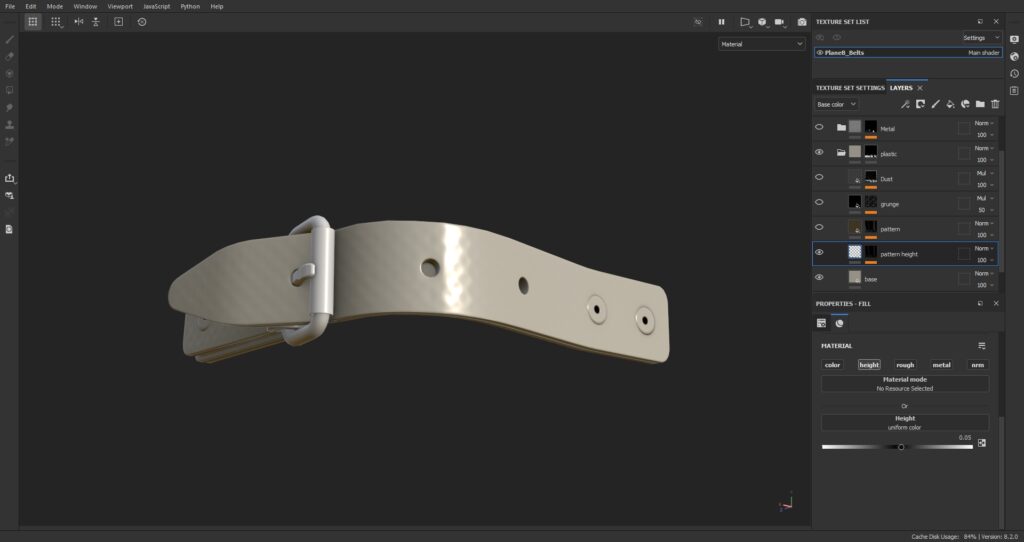Image resolution: width=1024 pixels, height=542 pixels.
Task: Select the Eraser tool
Action: click(9, 56)
